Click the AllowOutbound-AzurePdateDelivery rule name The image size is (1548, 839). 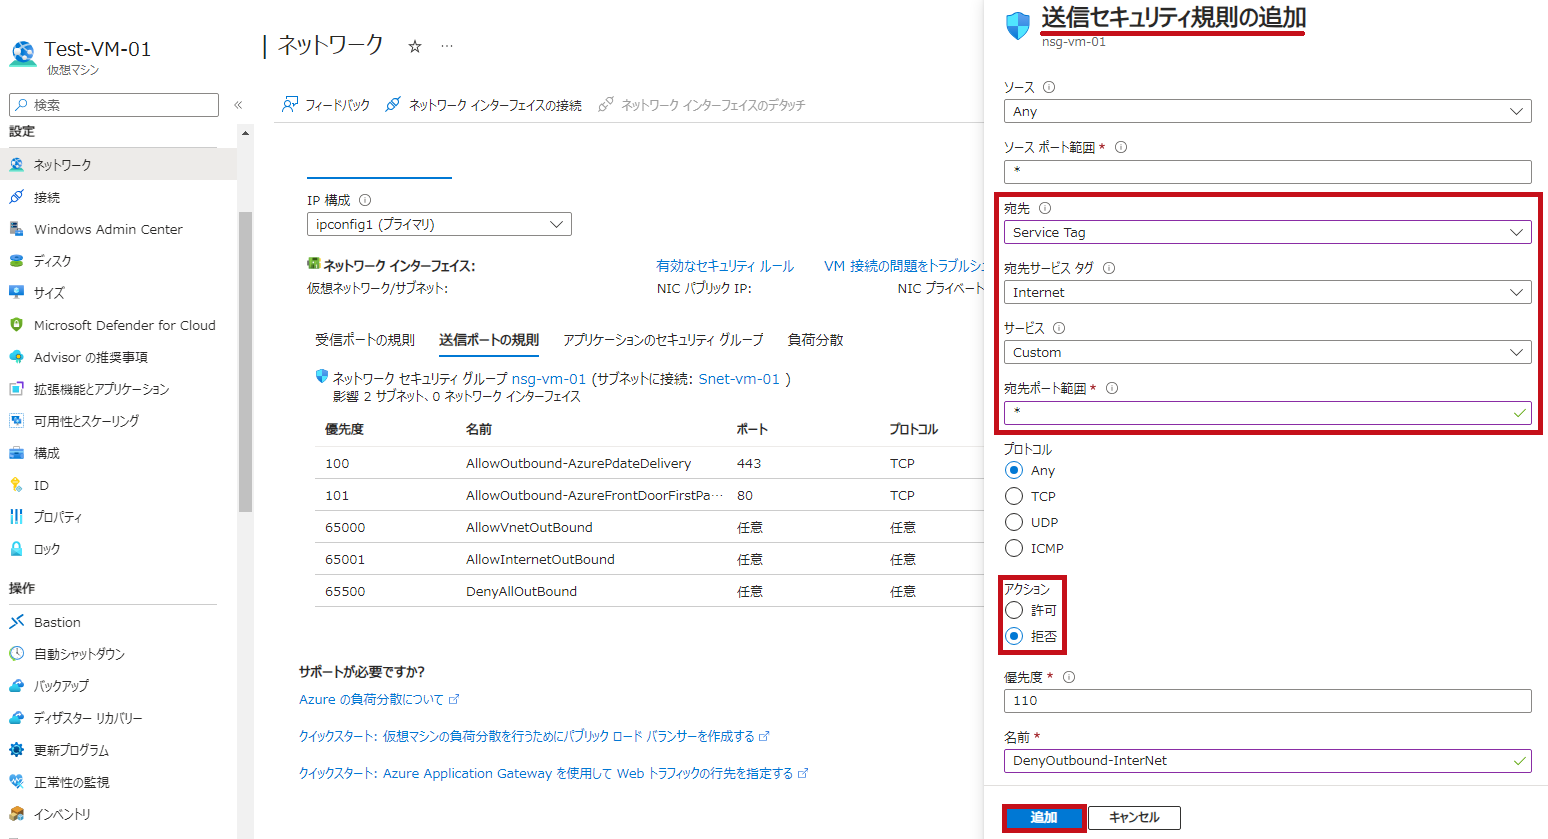[x=578, y=463]
